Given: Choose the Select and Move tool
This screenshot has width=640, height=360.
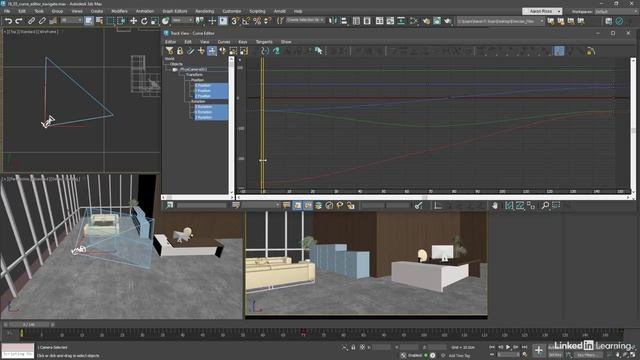Looking at the screenshot, I should 133,21.
